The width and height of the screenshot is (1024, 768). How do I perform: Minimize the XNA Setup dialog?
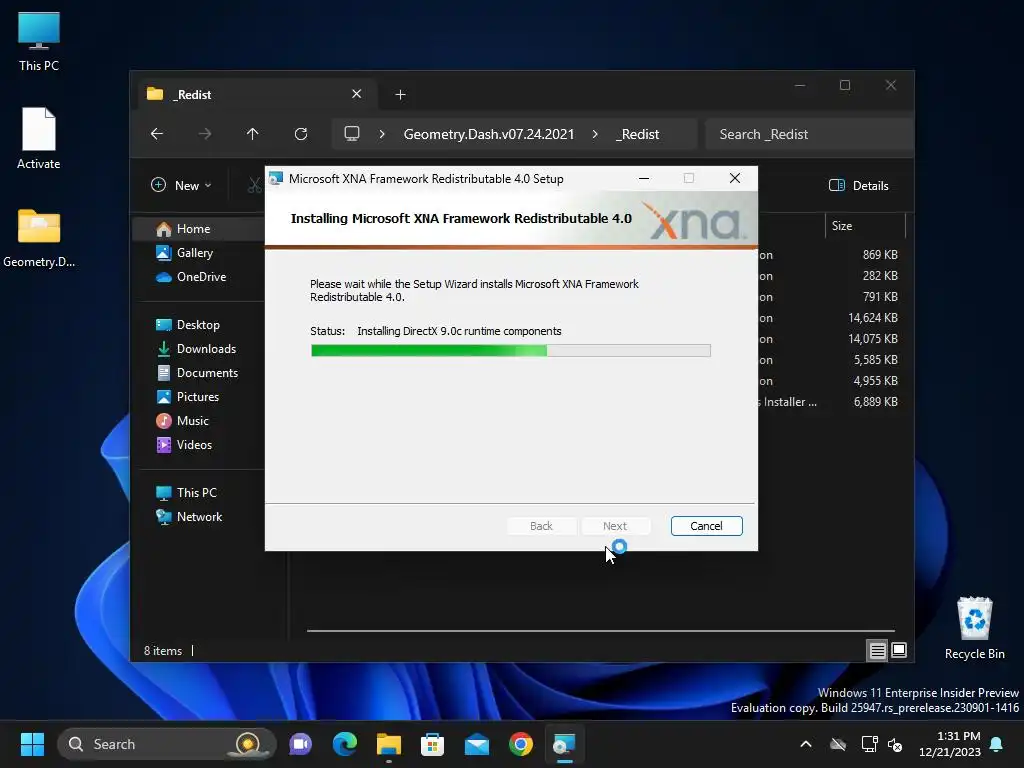(644, 178)
